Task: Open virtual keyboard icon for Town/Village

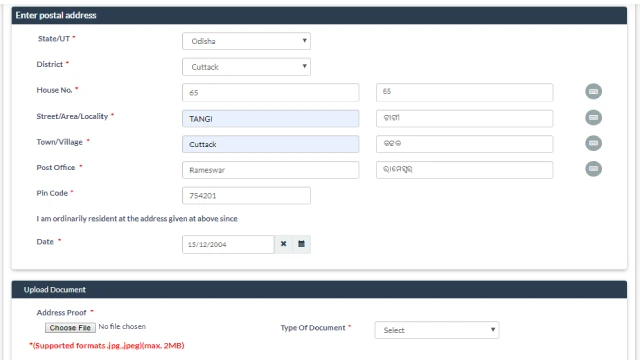Action: click(x=593, y=143)
